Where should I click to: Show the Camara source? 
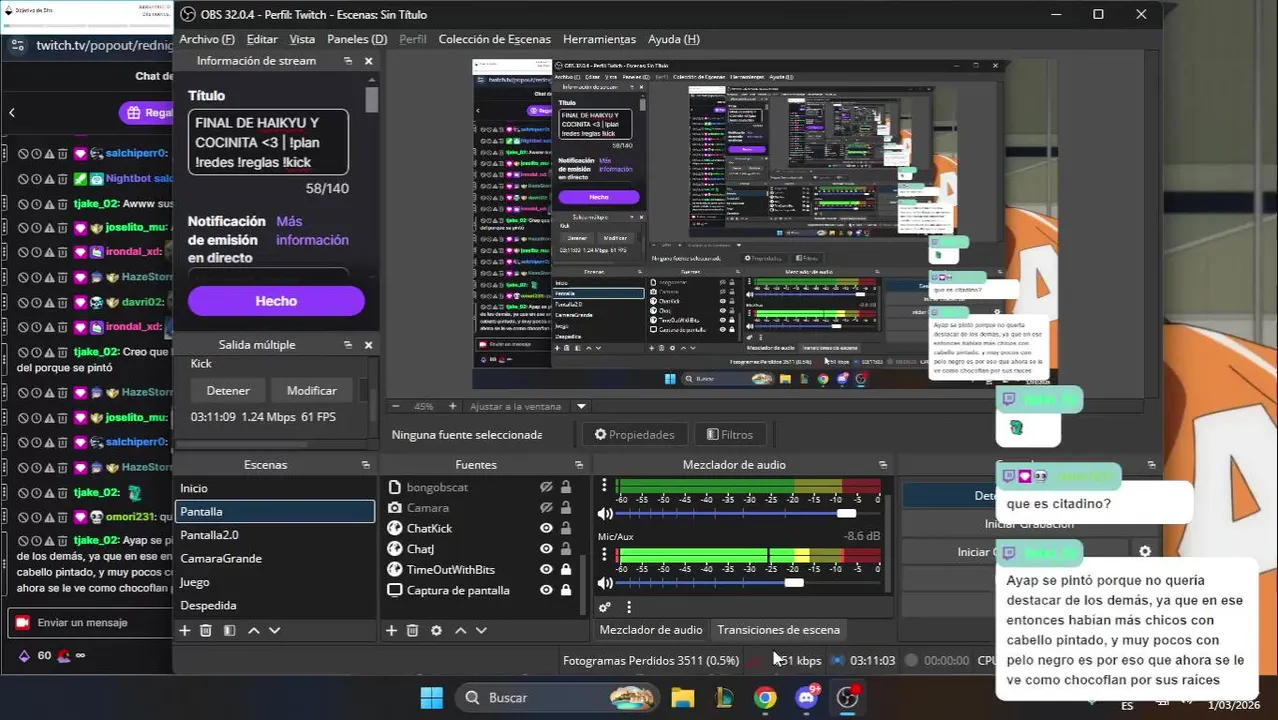546,508
